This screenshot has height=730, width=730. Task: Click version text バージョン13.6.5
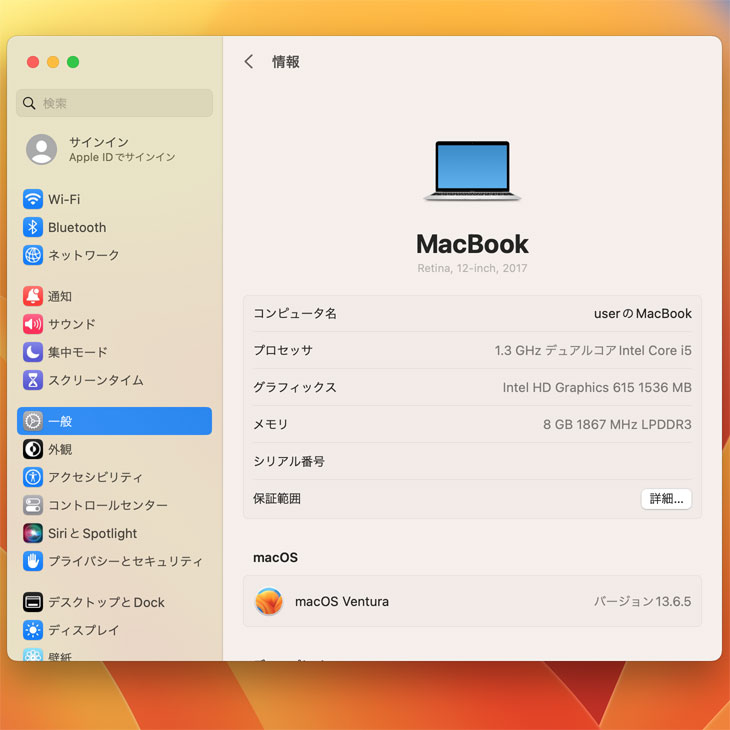642,601
